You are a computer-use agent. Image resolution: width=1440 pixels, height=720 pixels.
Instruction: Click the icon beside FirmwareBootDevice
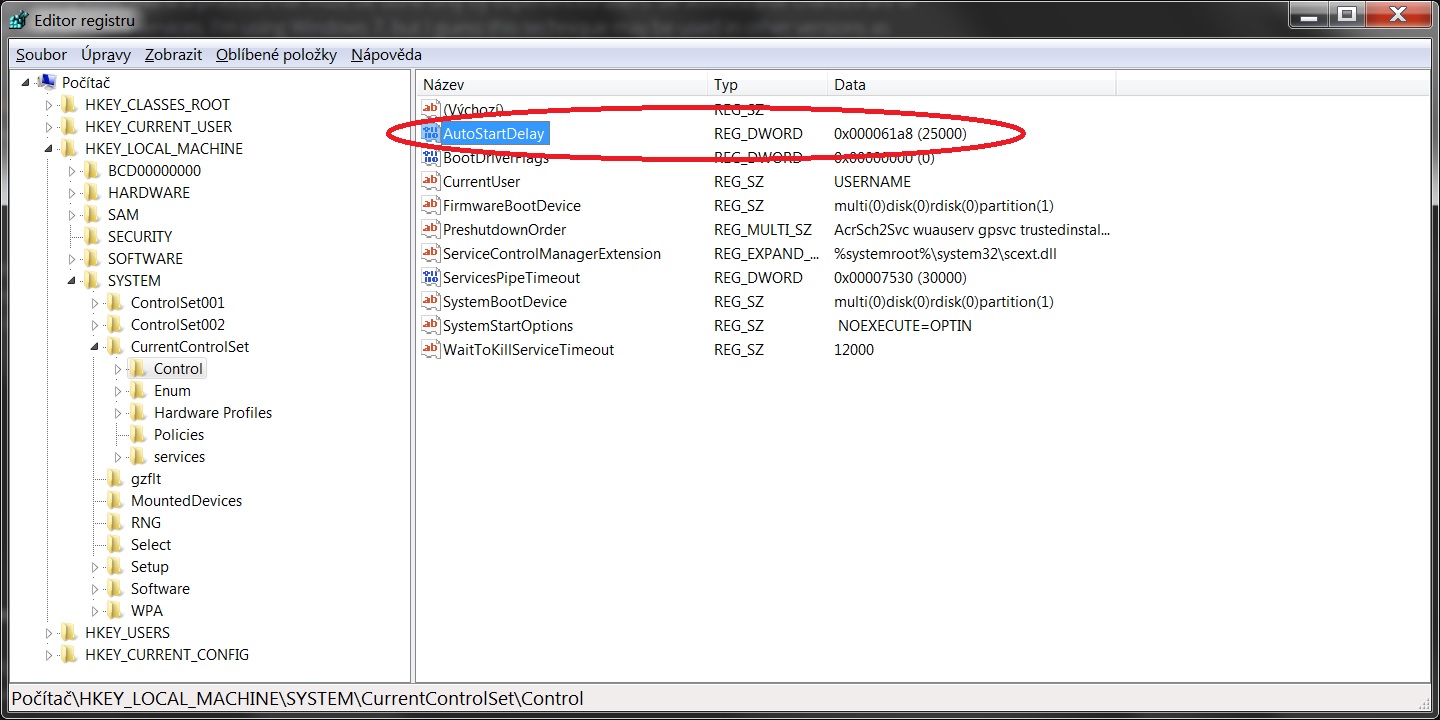(x=431, y=205)
